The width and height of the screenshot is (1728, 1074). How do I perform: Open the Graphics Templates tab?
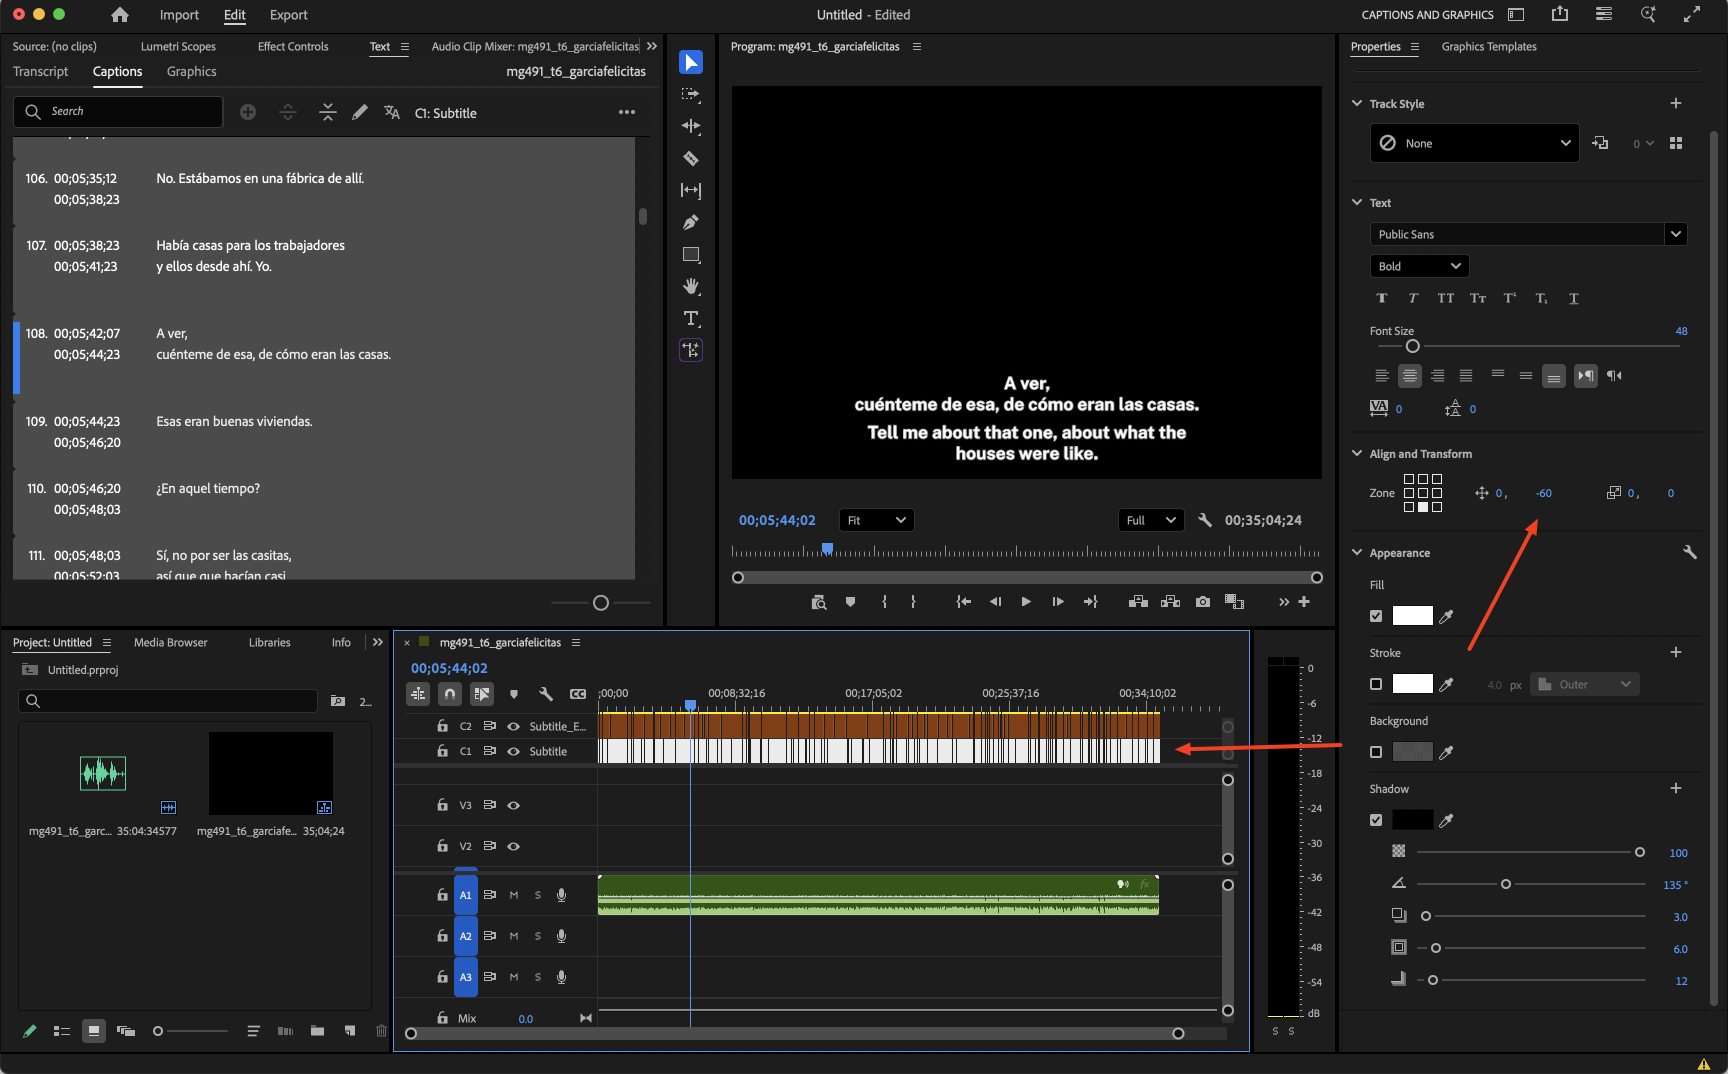(x=1488, y=47)
